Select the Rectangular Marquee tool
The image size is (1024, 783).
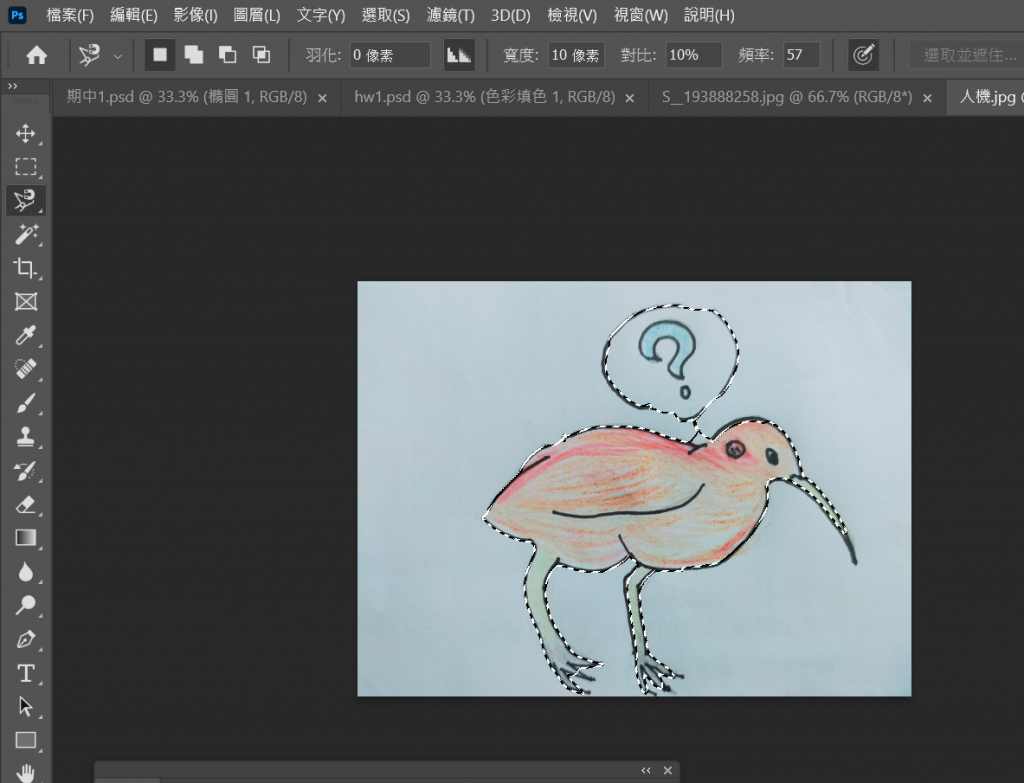point(25,167)
